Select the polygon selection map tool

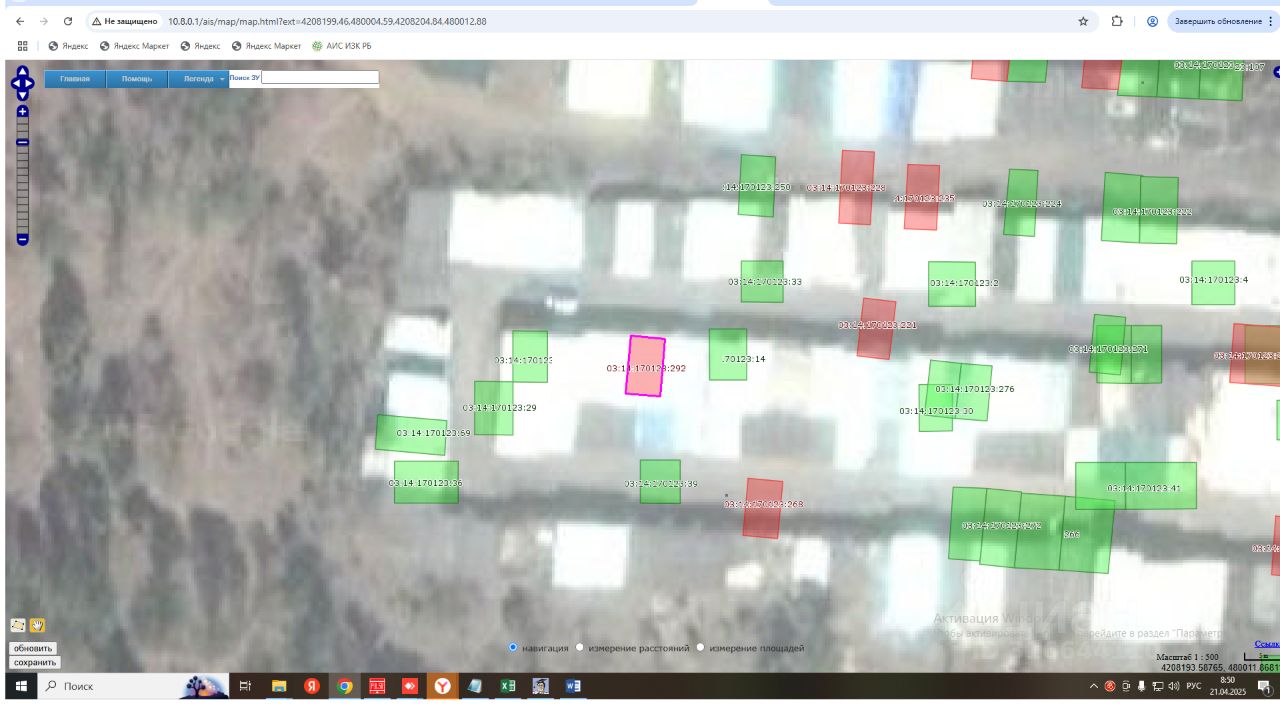point(18,625)
